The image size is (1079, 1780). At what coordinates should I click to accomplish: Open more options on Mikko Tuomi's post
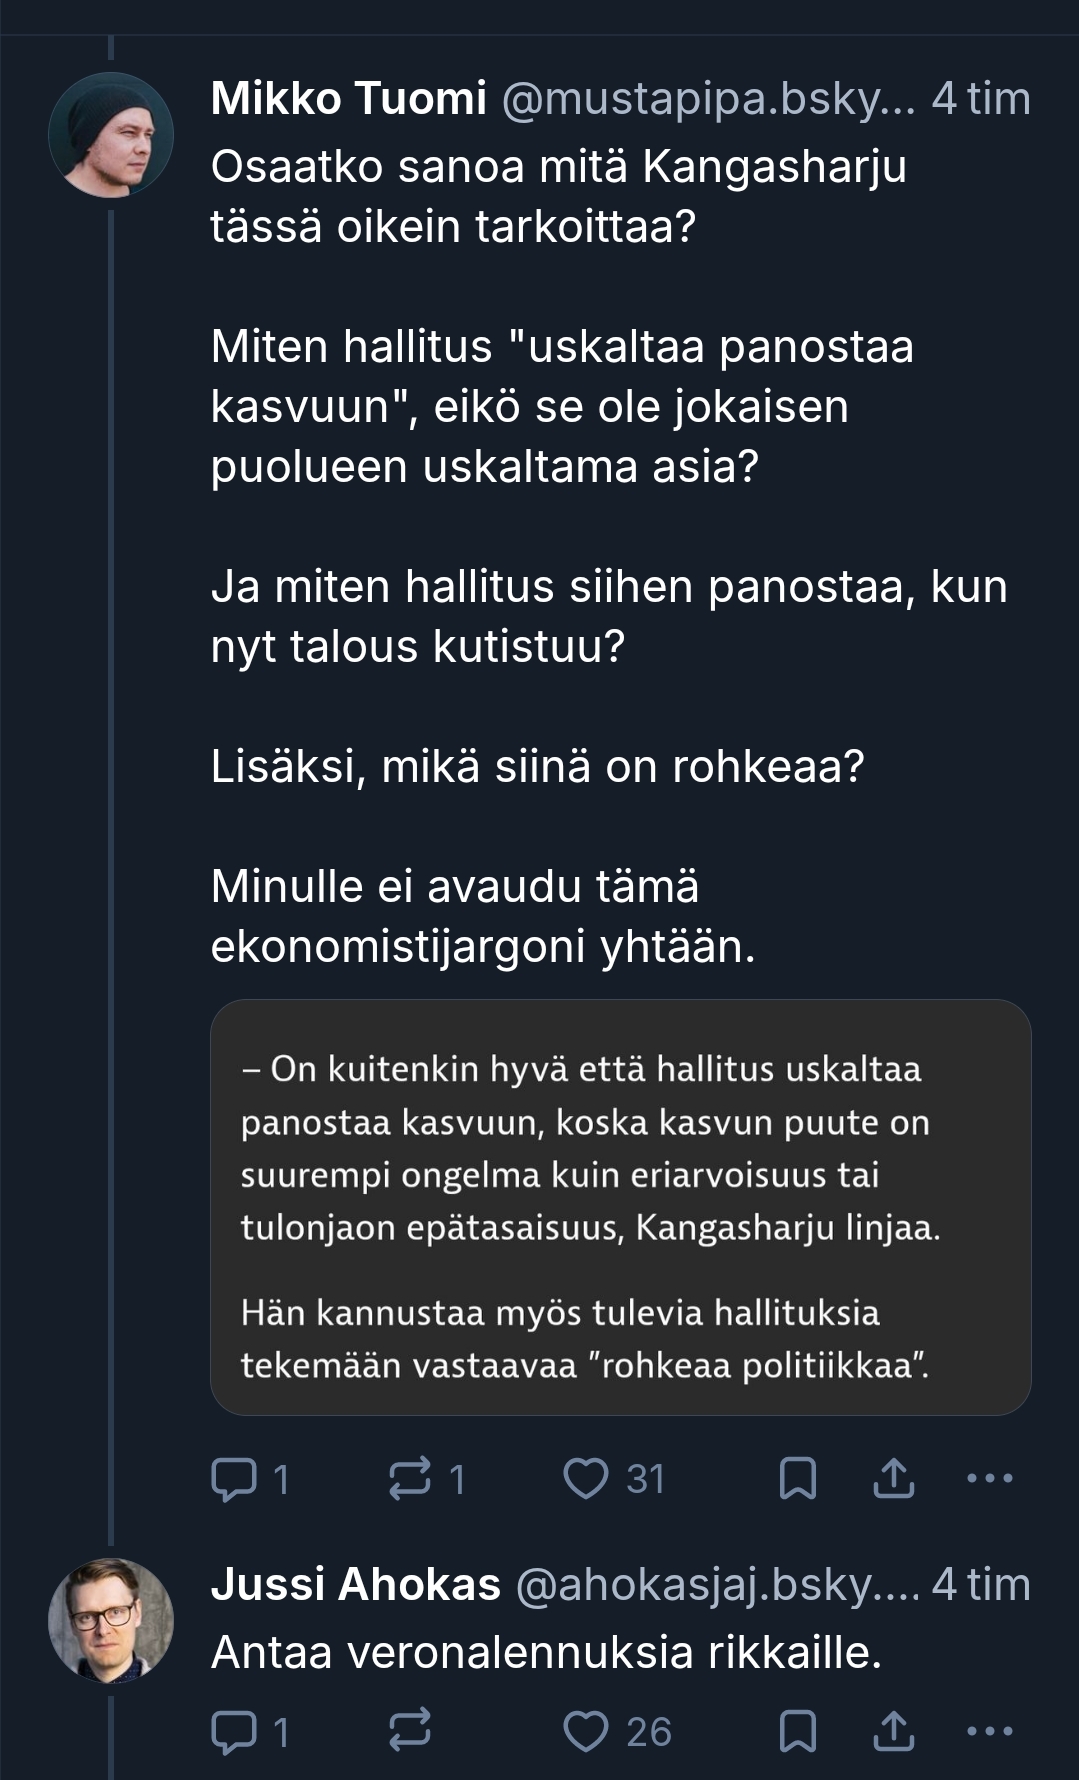click(x=990, y=1479)
